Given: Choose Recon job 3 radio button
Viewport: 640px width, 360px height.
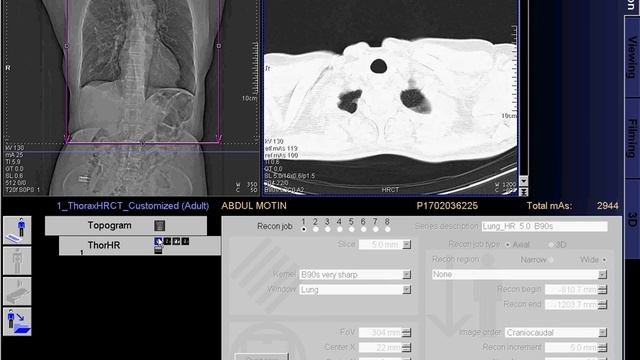Looking at the screenshot, I should [x=327, y=229].
